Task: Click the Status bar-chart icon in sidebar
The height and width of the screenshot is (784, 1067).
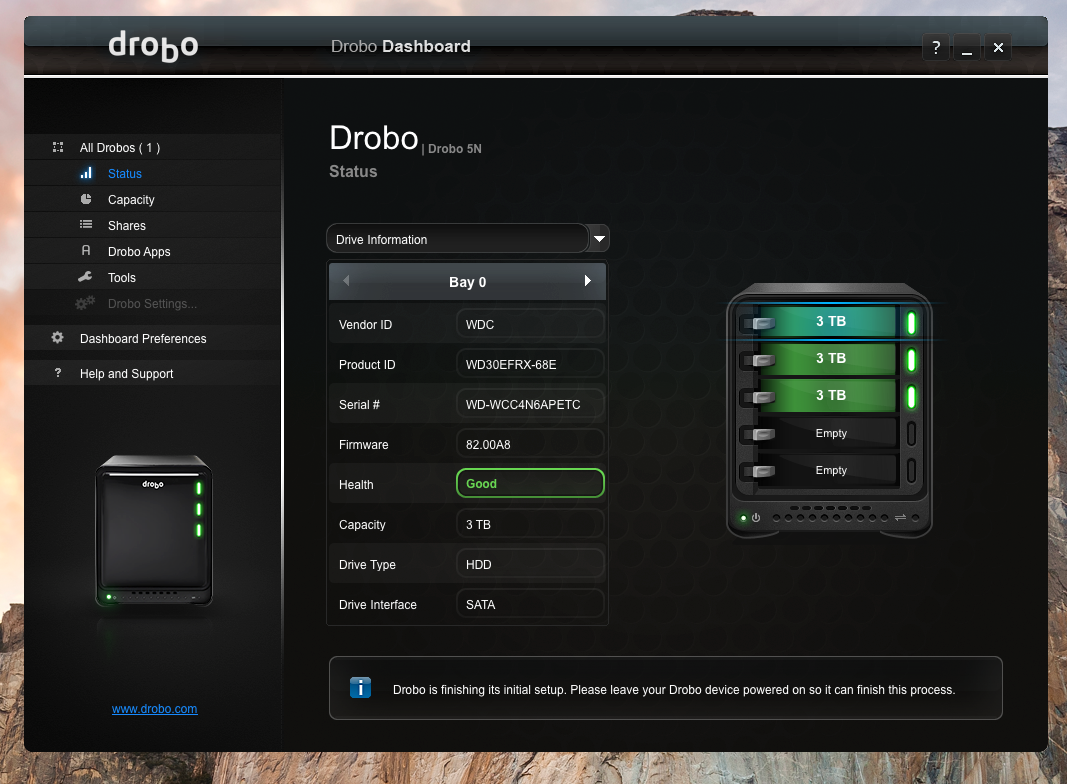Action: click(x=86, y=173)
